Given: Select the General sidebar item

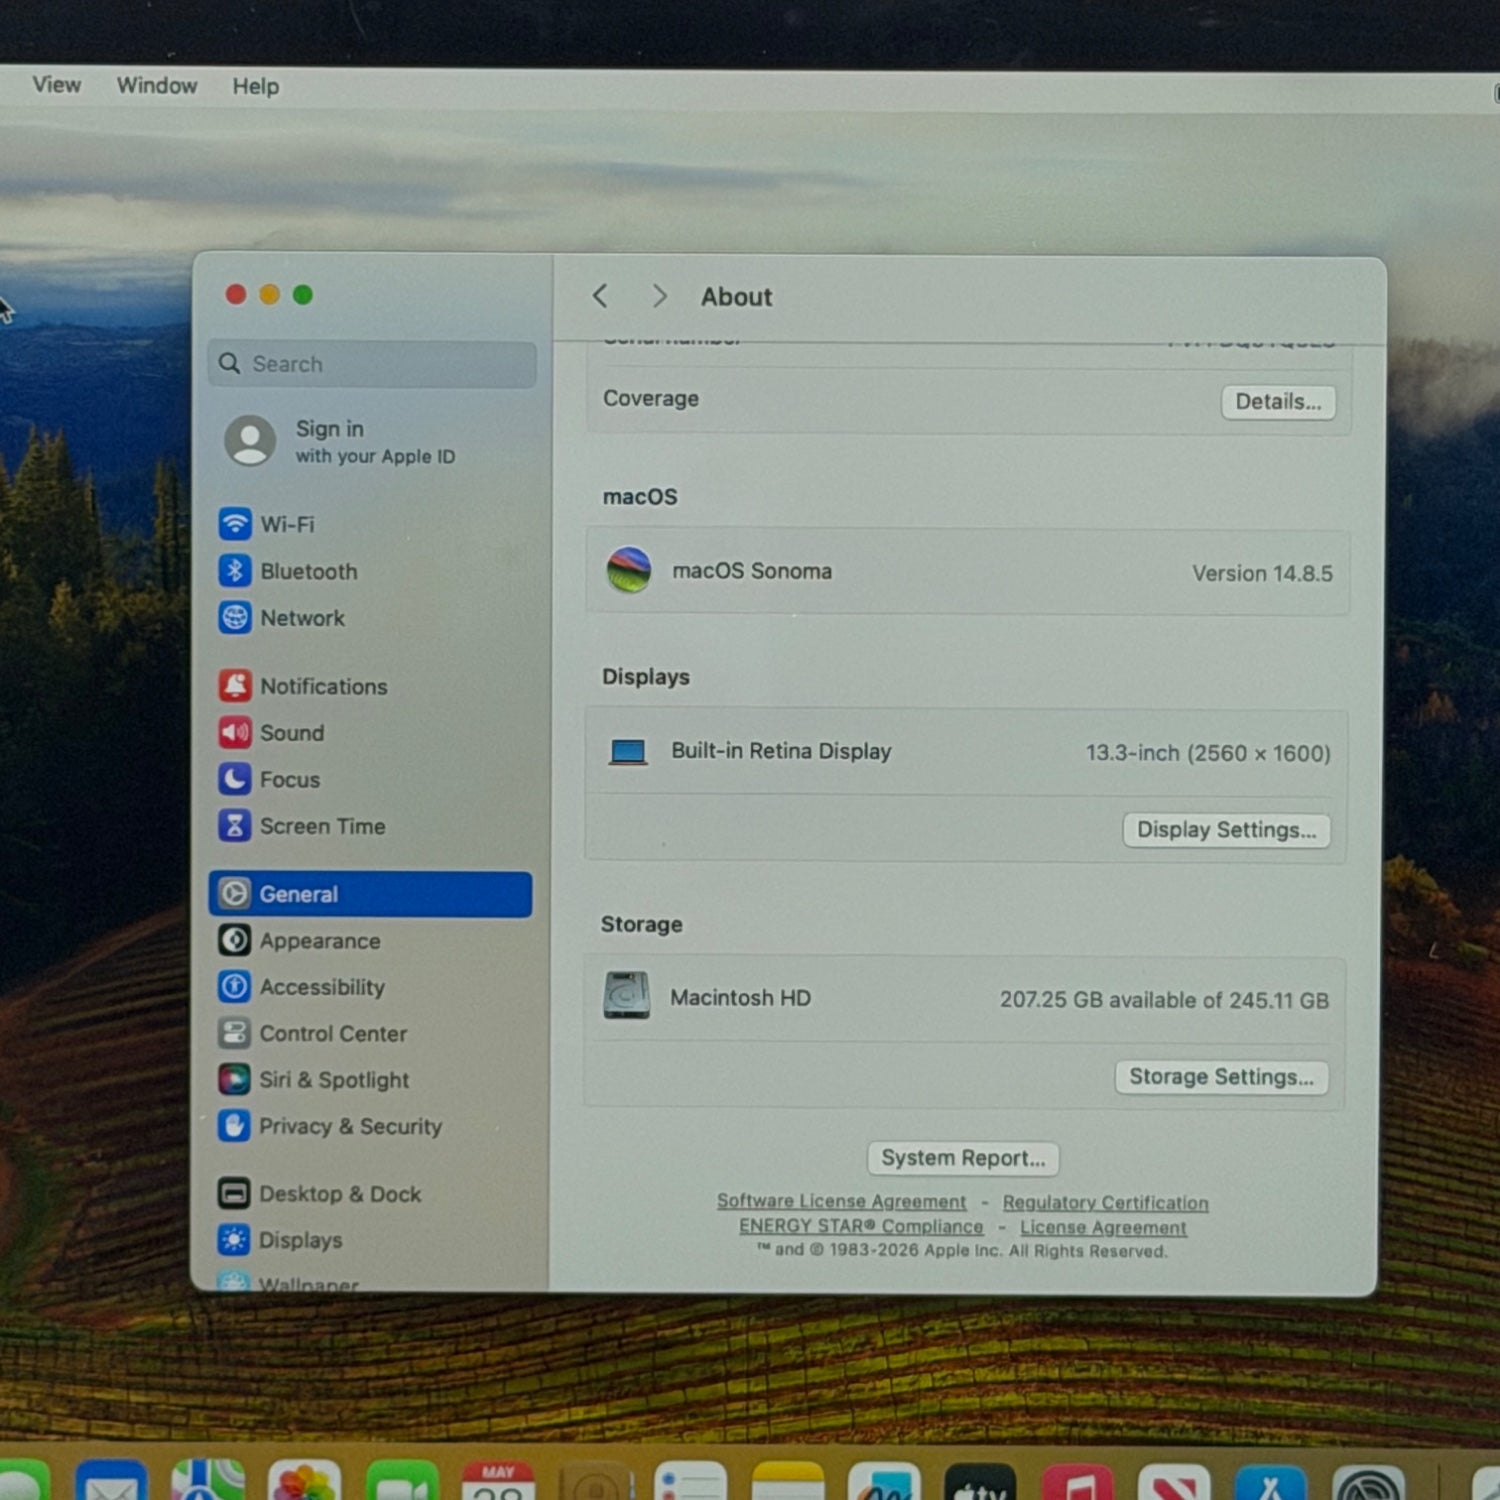Looking at the screenshot, I should tap(370, 894).
